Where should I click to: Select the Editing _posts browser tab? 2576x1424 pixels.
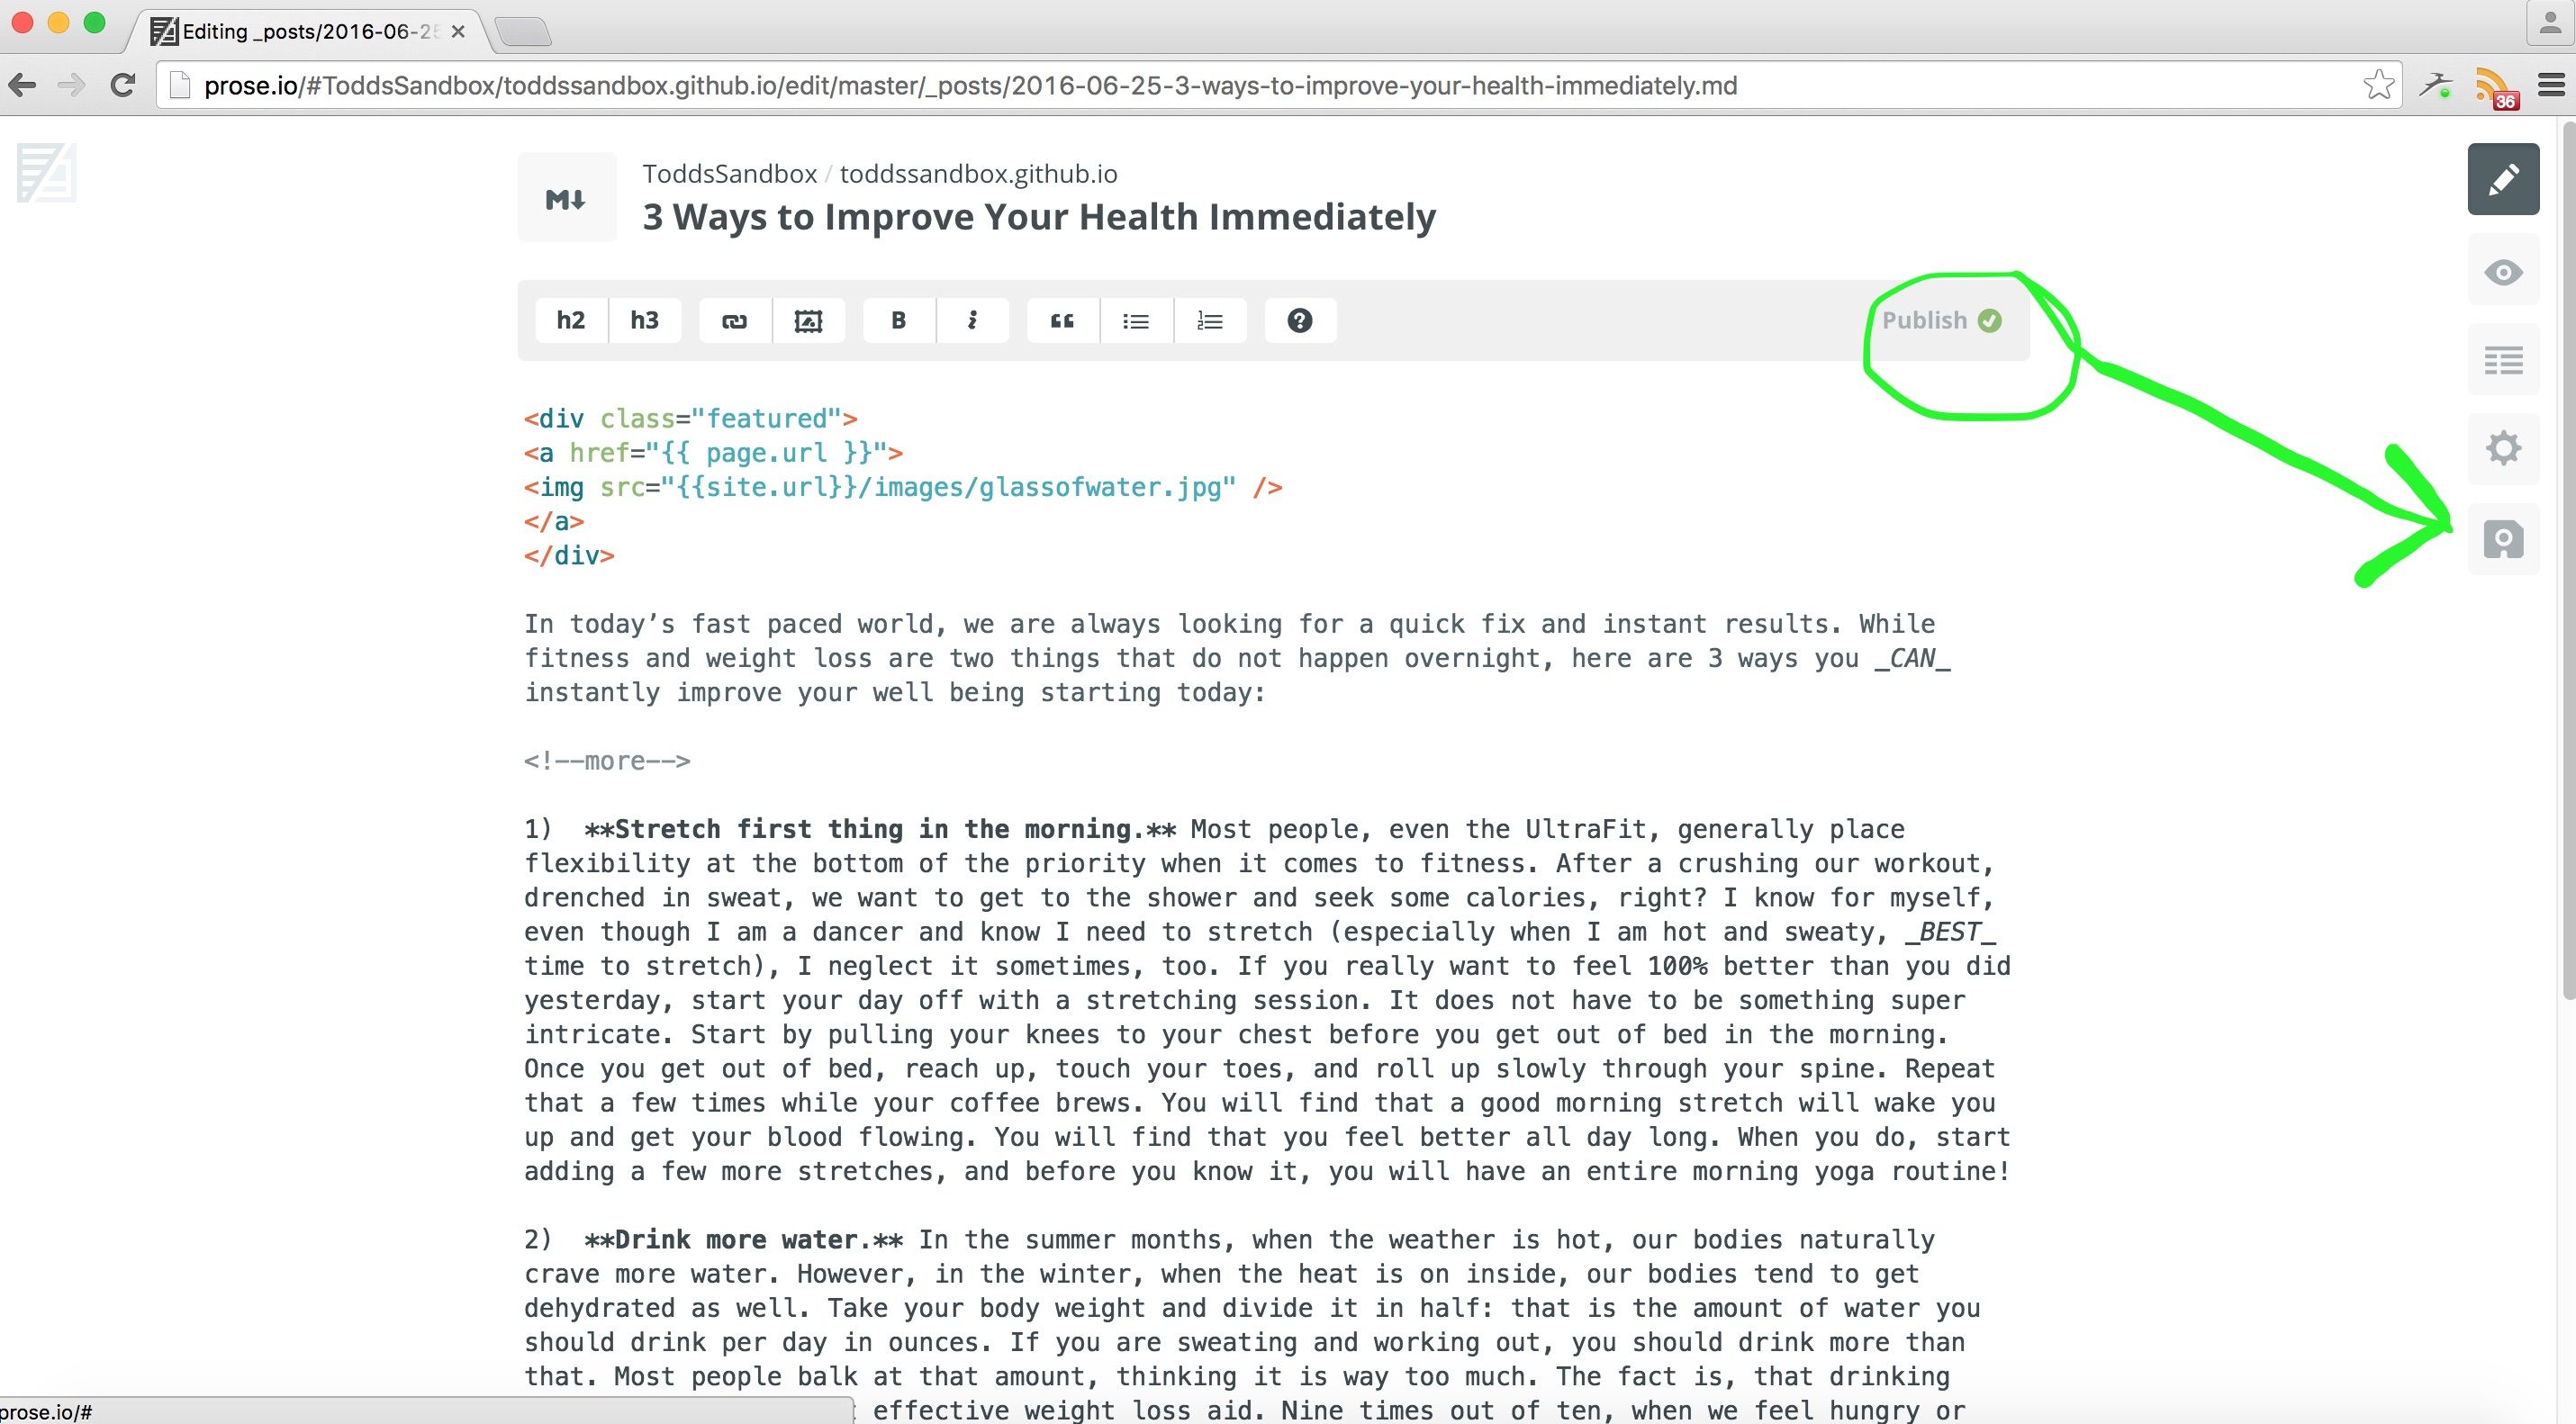(x=308, y=32)
